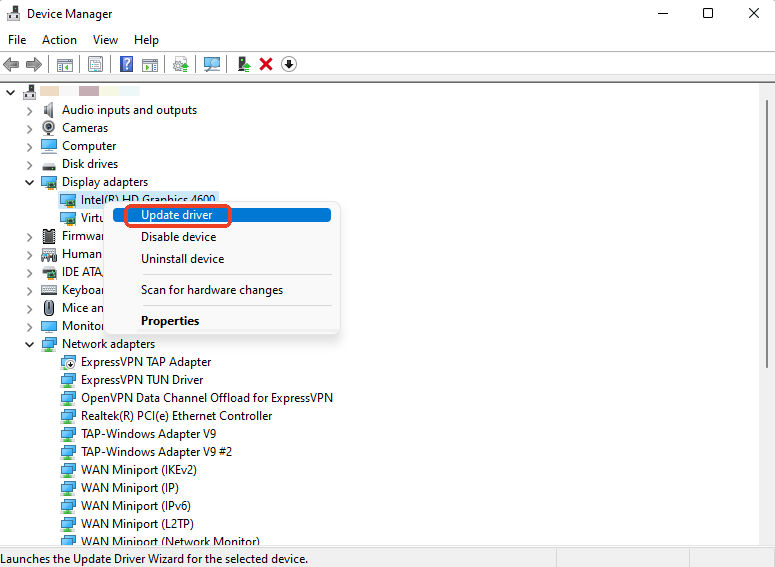Viewport: 775px width, 567px height.
Task: Select WAN Miniport (IPv6)
Action: (x=135, y=506)
